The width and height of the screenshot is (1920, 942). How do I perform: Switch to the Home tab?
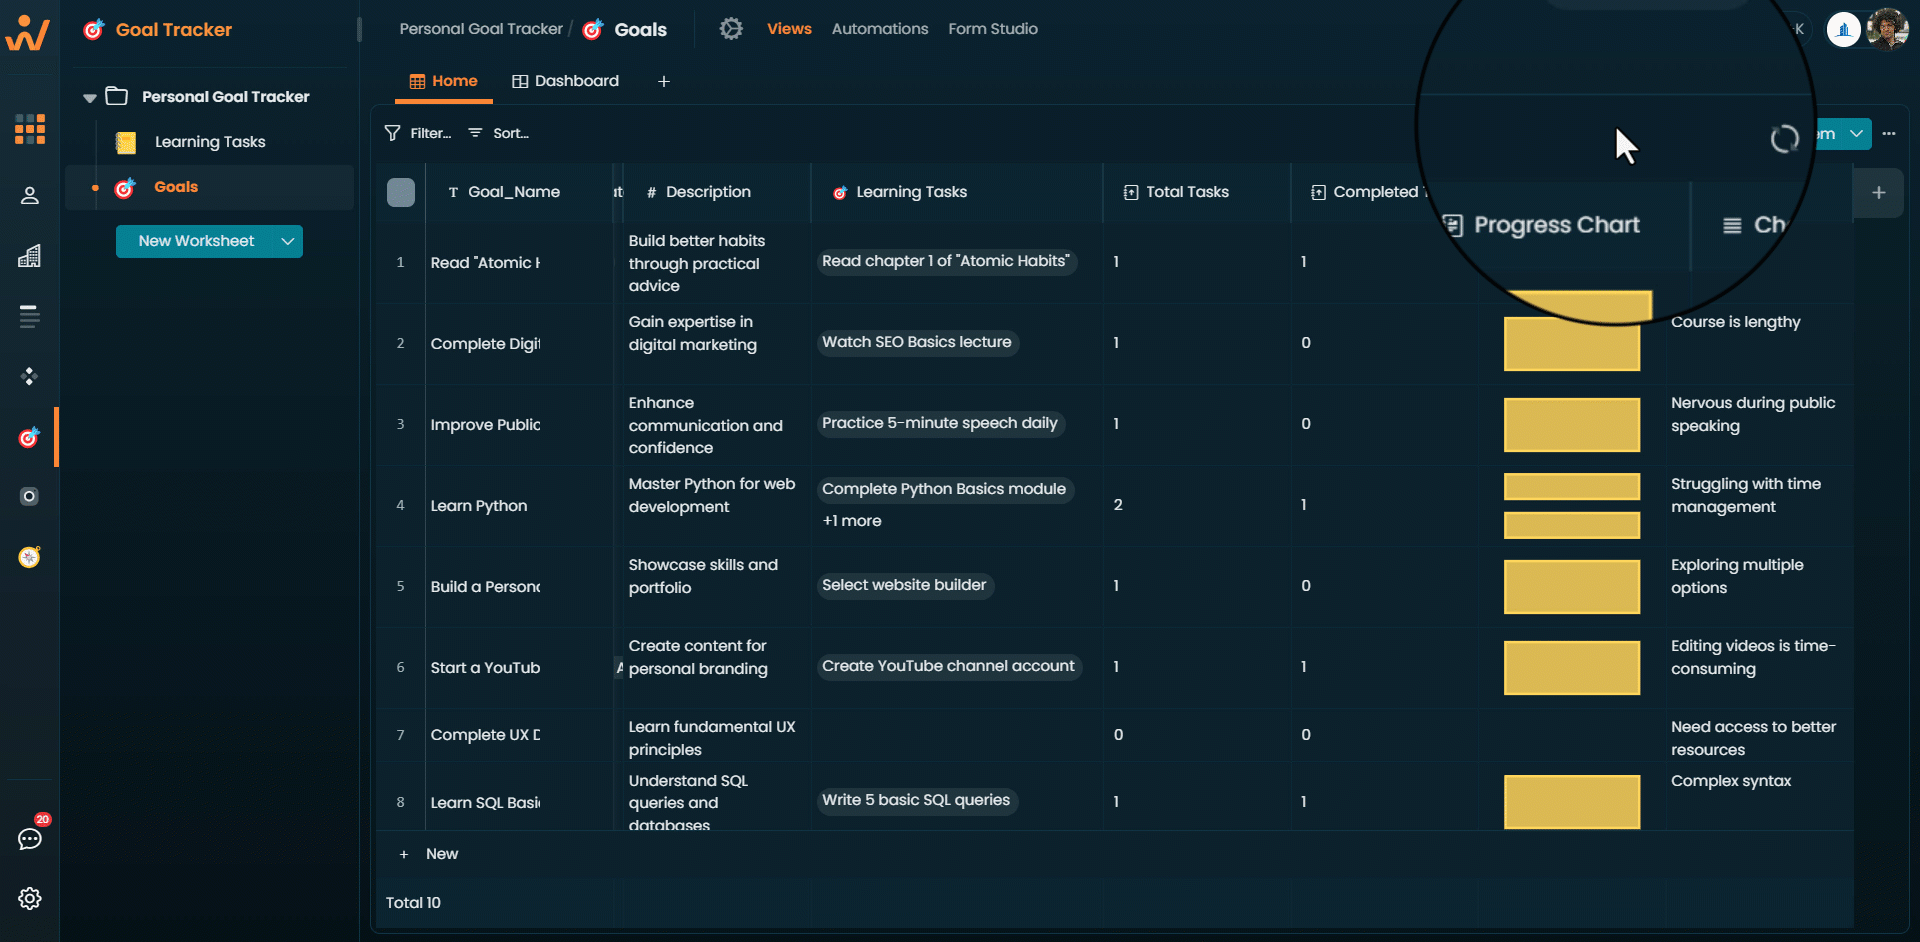[x=444, y=81]
